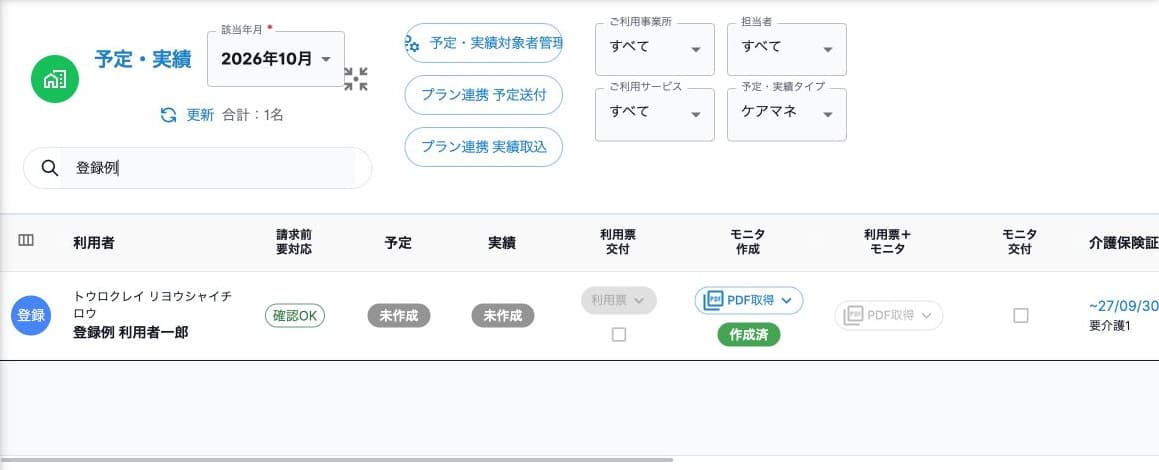Click モニタ交付 column header
This screenshot has height=470, width=1159.
(x=1020, y=242)
